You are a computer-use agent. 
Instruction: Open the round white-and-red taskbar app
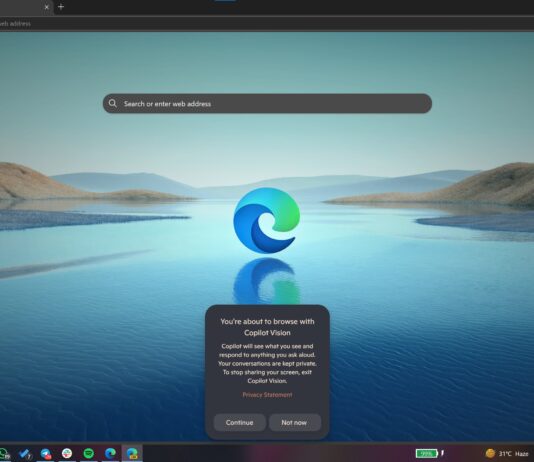[x=67, y=453]
